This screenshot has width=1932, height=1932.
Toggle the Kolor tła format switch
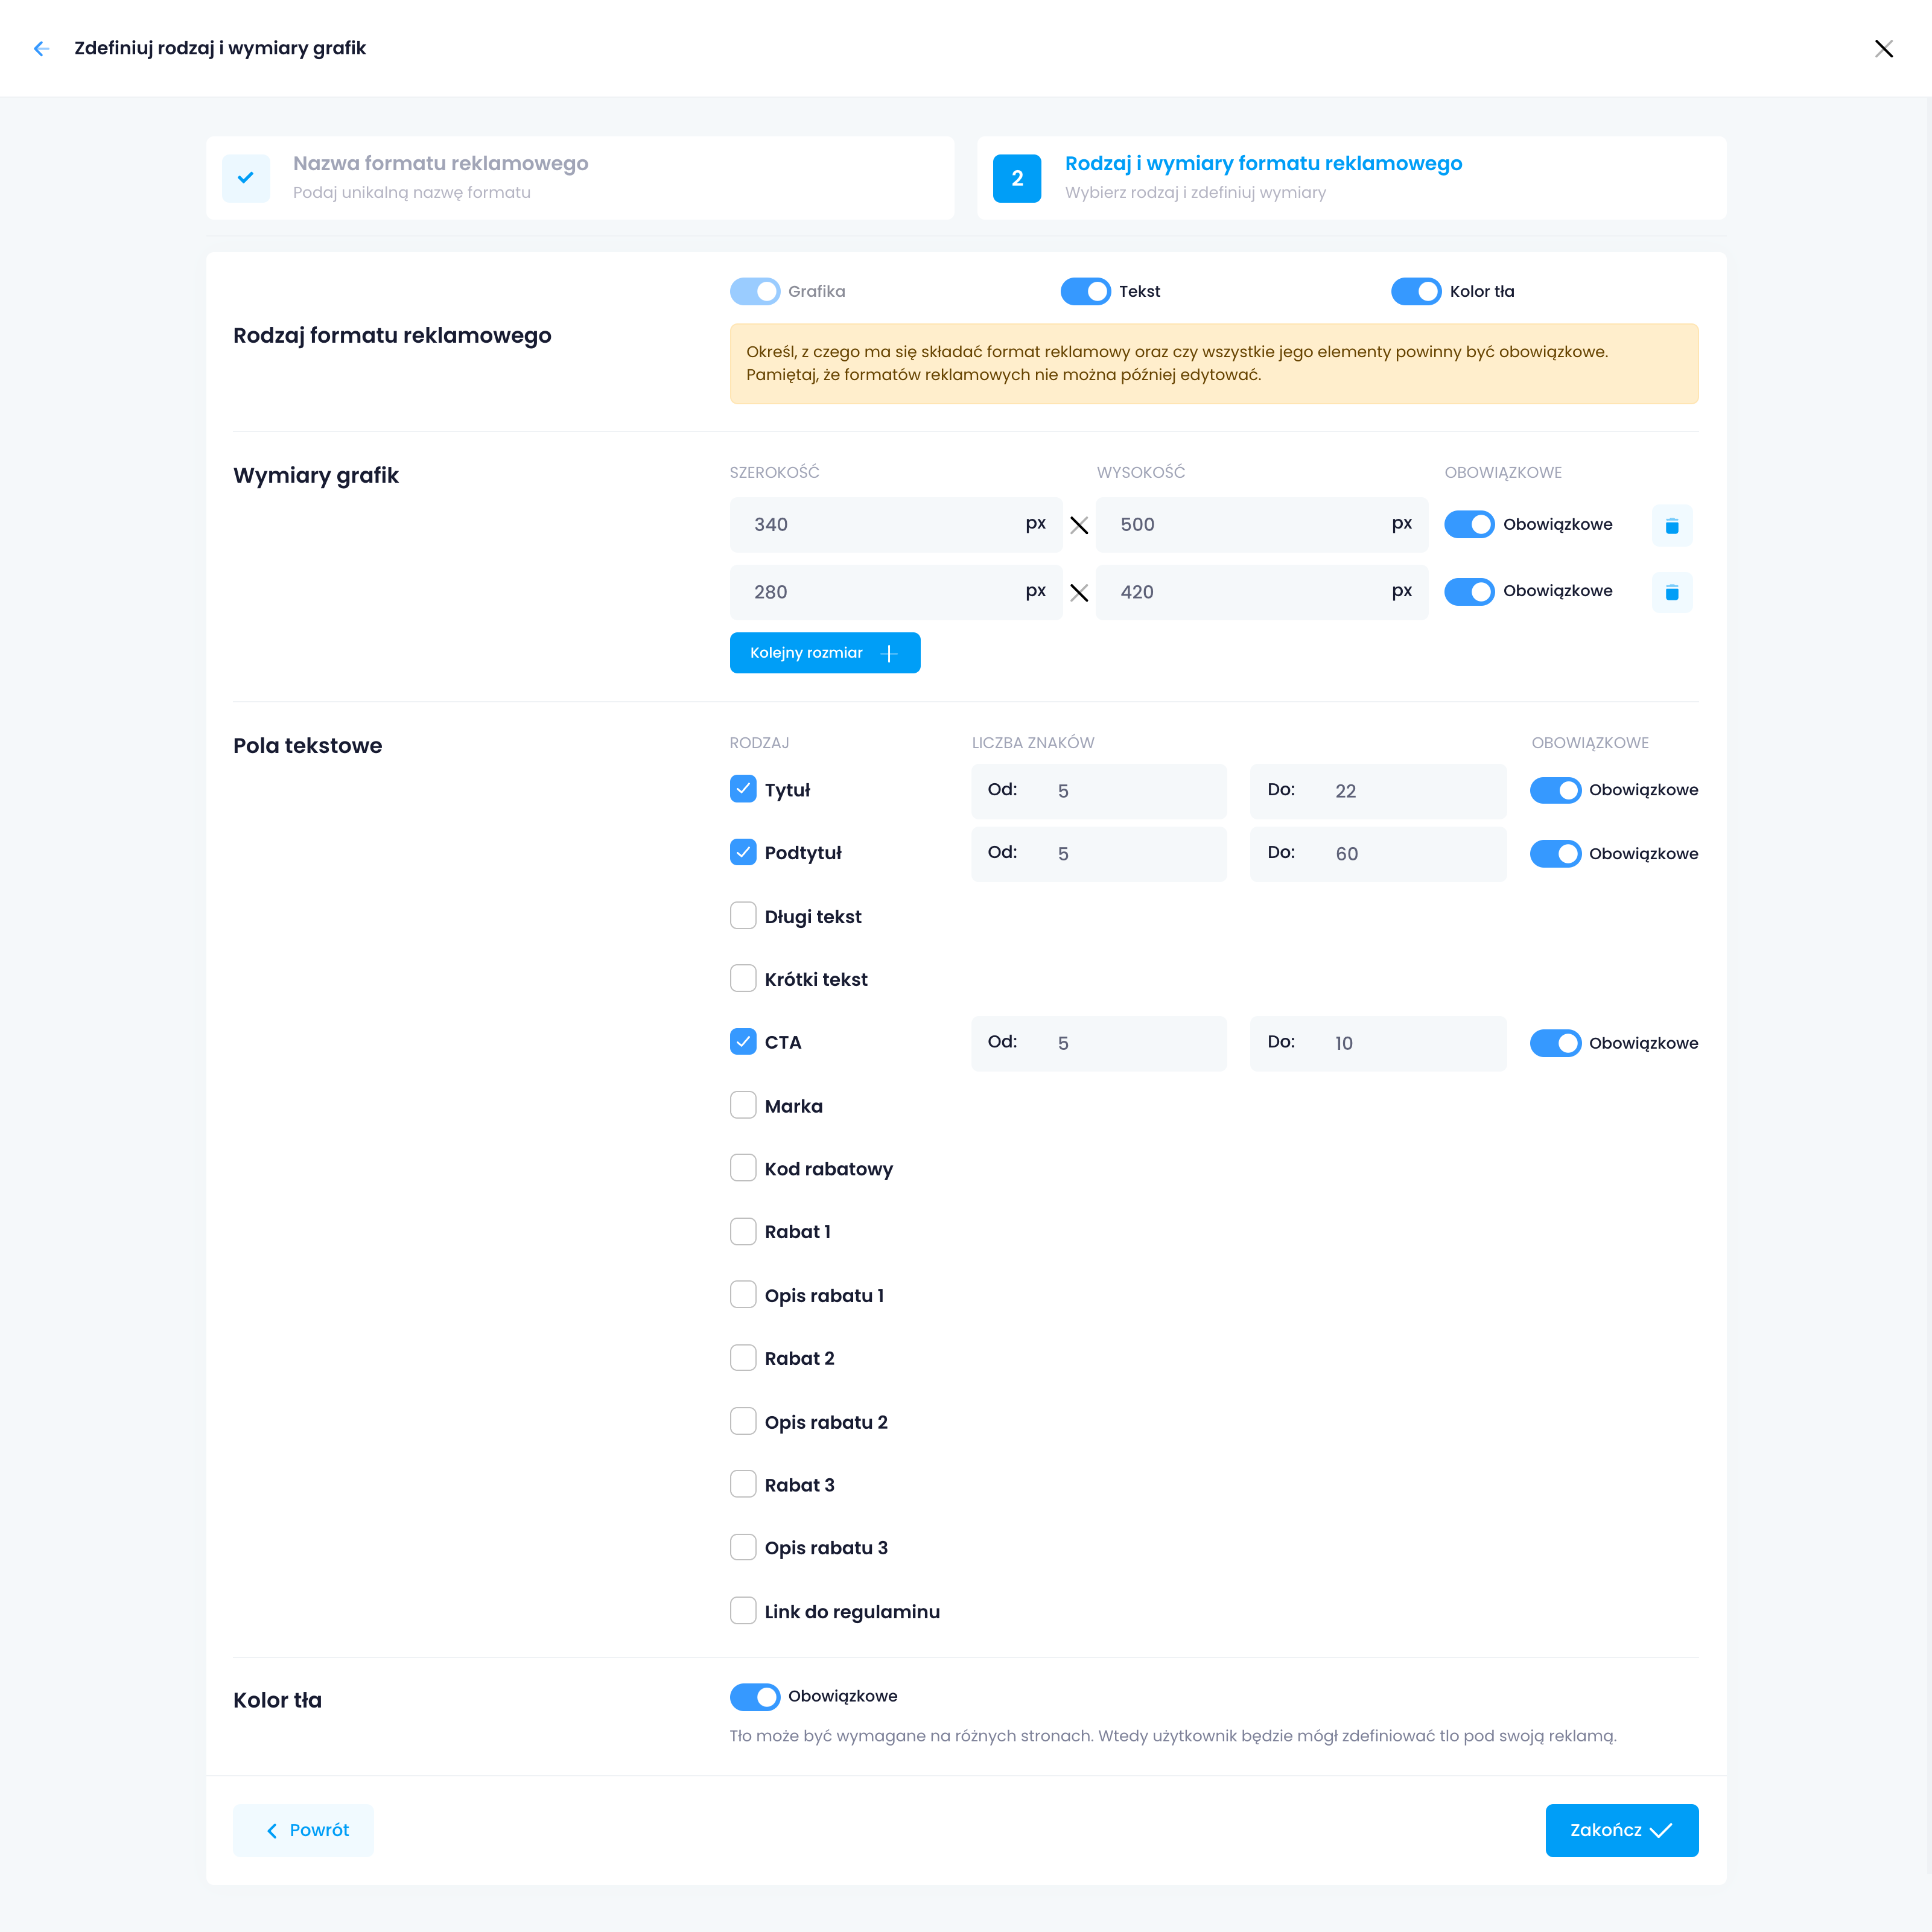[1415, 291]
